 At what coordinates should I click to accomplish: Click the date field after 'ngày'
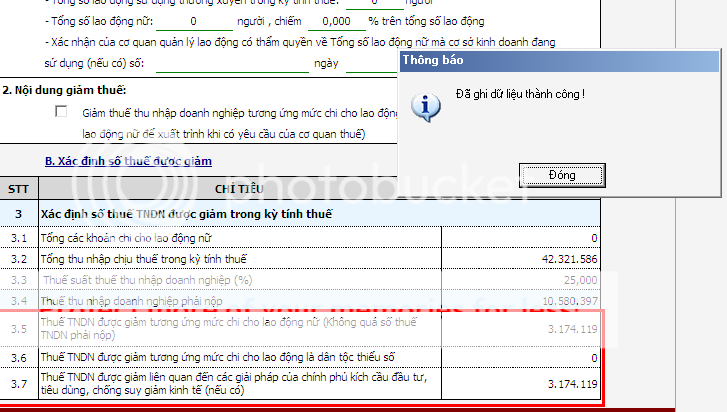point(372,64)
